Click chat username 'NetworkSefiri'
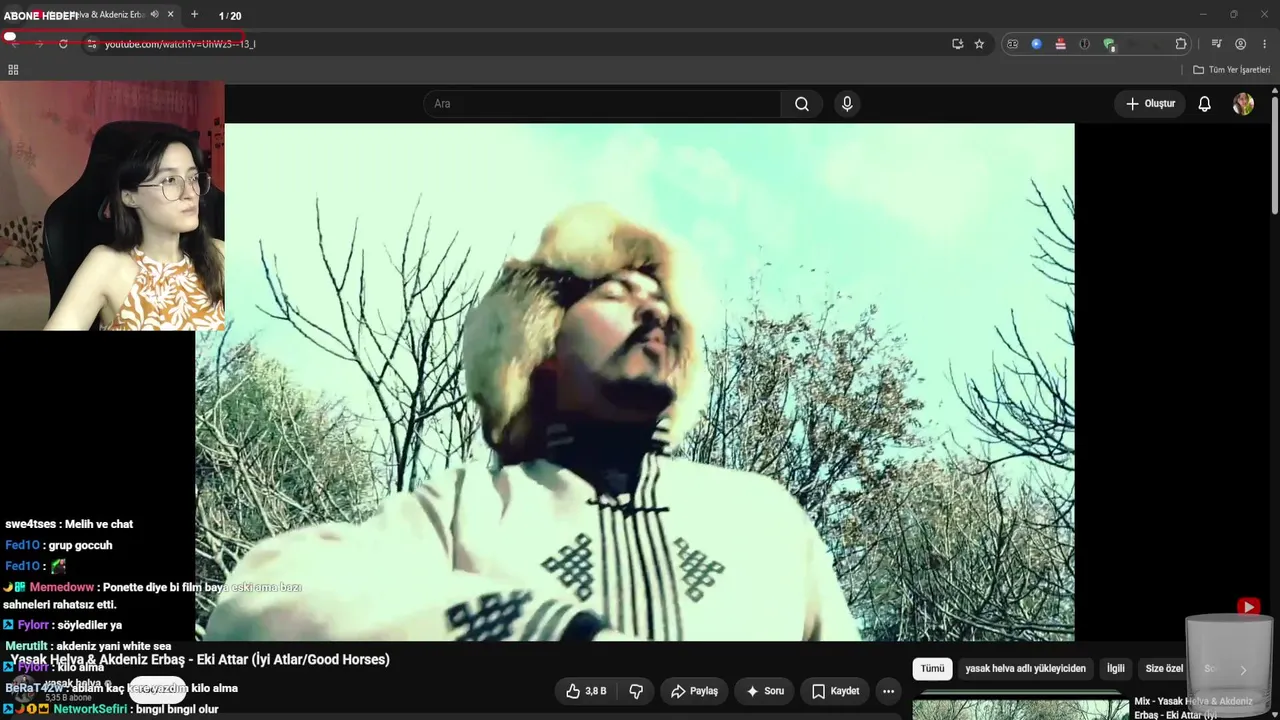Image resolution: width=1280 pixels, height=720 pixels. (x=90, y=709)
